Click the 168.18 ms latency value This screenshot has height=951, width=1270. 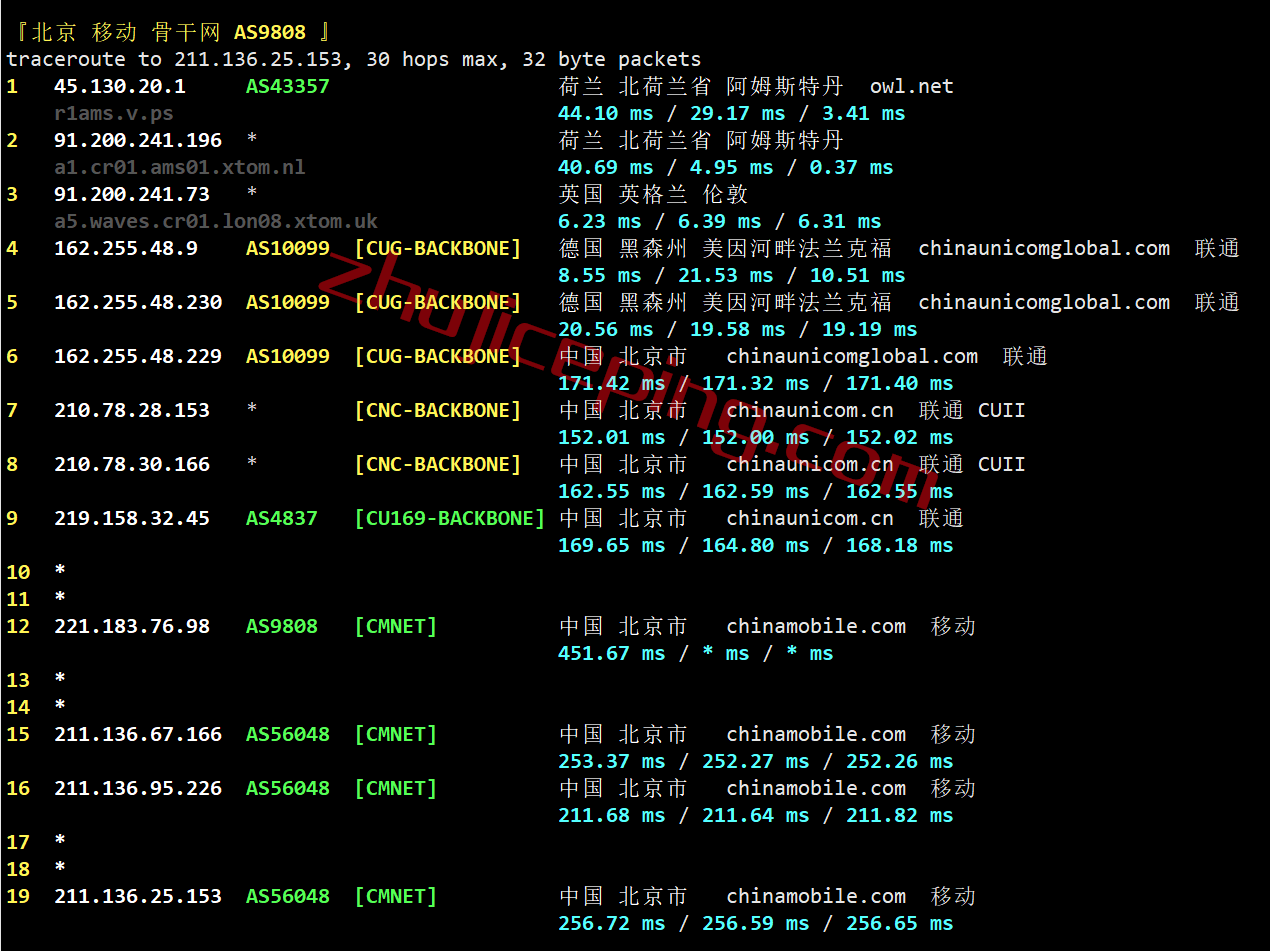pyautogui.click(x=900, y=545)
